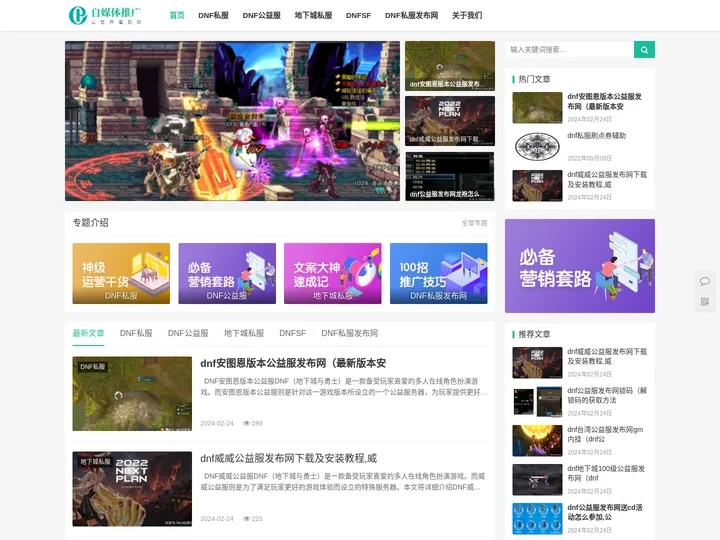Open the chat bubble side icon
The width and height of the screenshot is (720, 540).
[704, 281]
